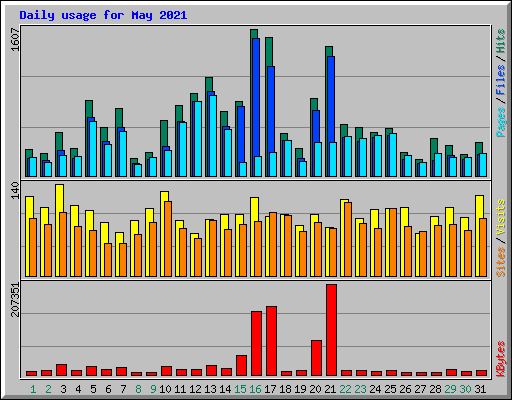The height and width of the screenshot is (400, 512).
Task: Click the yellow Visits legend label
Action: [501, 218]
